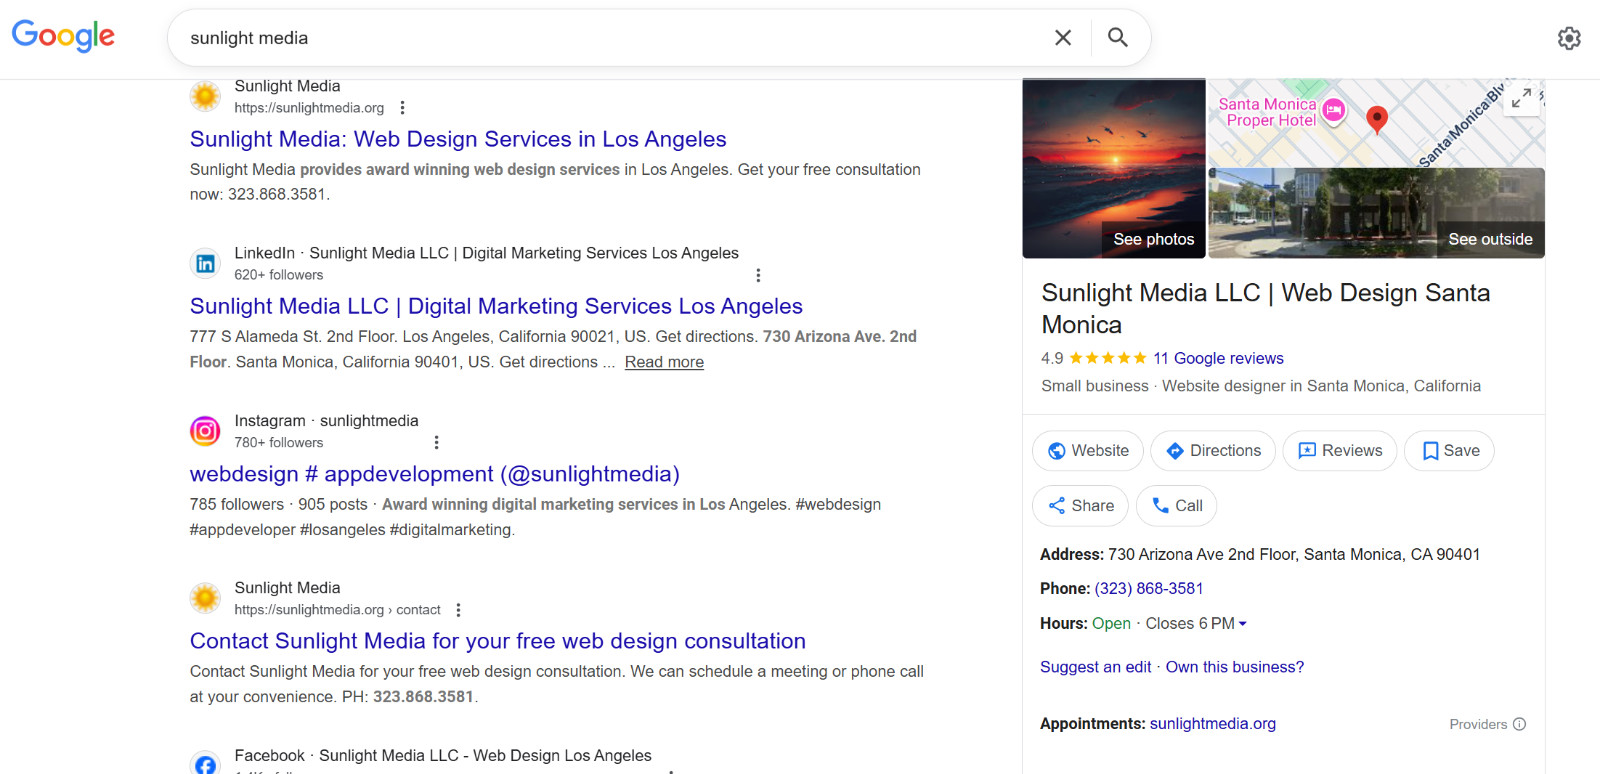Screen dimensions: 1600x774
Task: Click the Website button in the business panel
Action: coord(1088,451)
